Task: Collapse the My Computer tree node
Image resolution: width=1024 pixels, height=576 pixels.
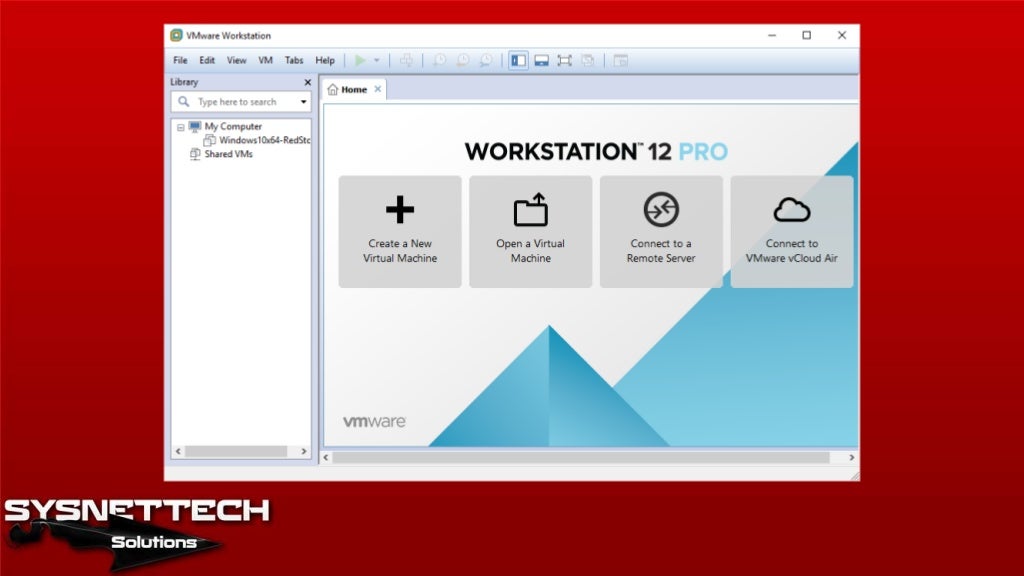Action: 180,127
